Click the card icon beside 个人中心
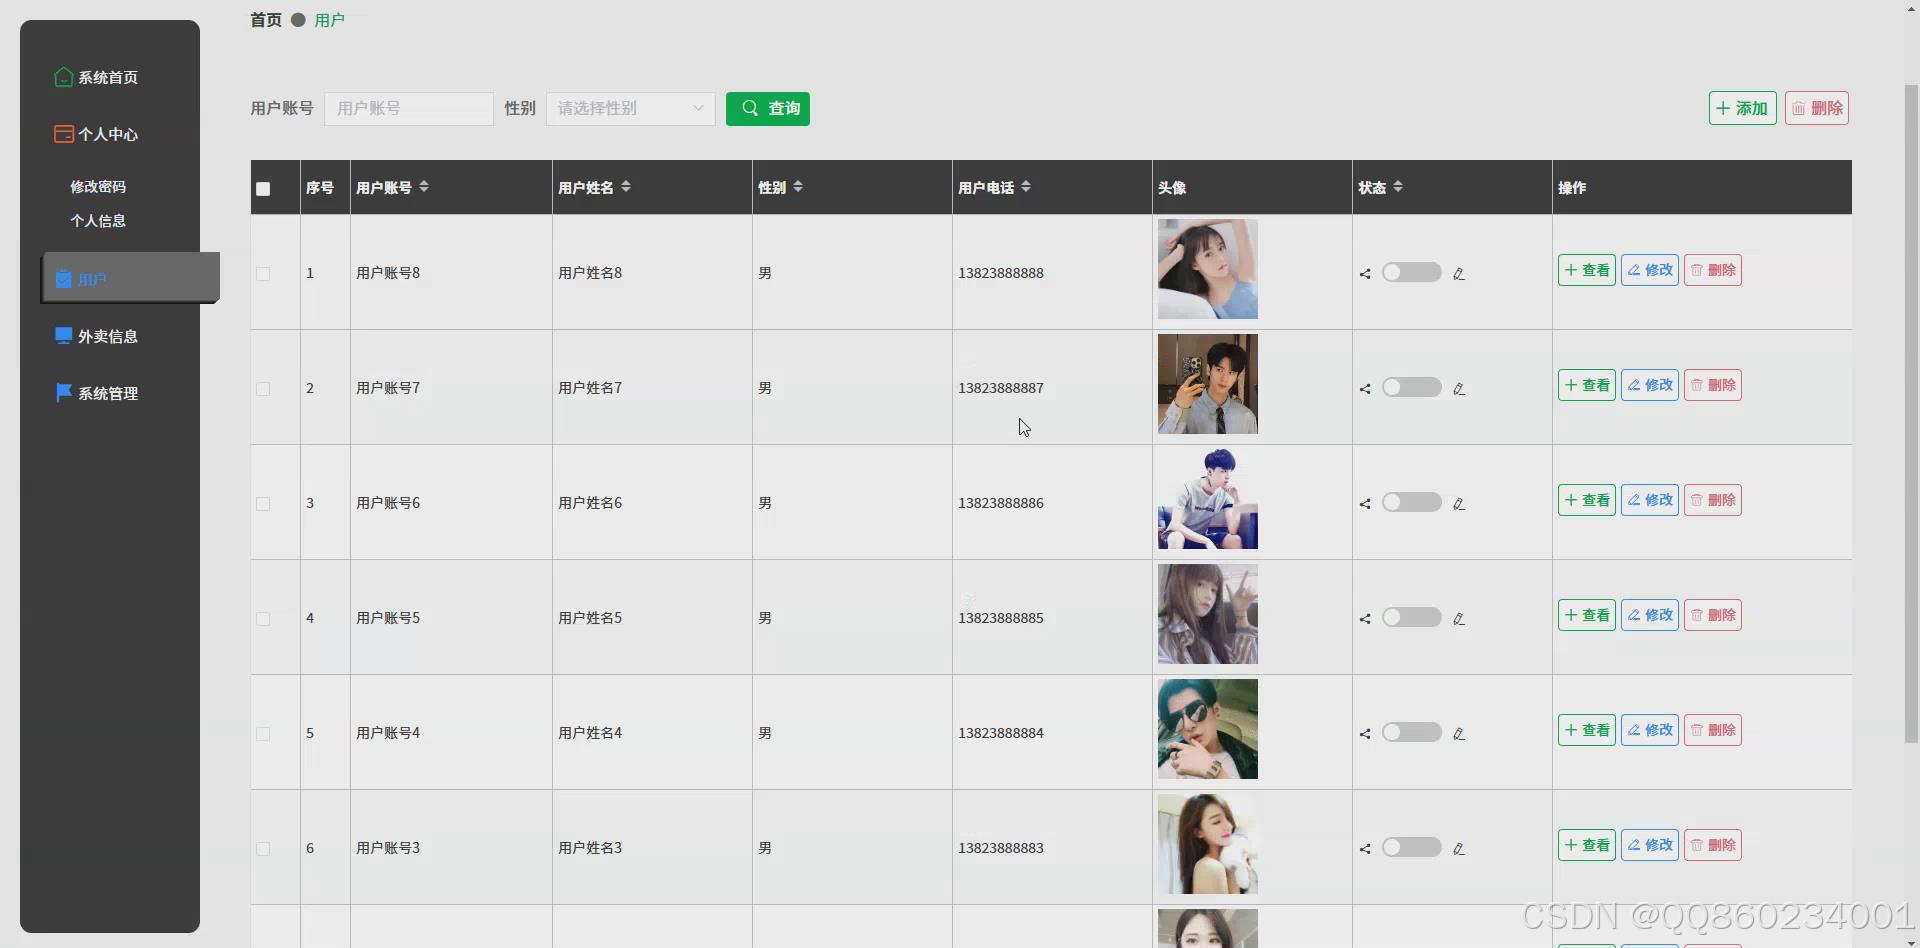 [x=63, y=134]
